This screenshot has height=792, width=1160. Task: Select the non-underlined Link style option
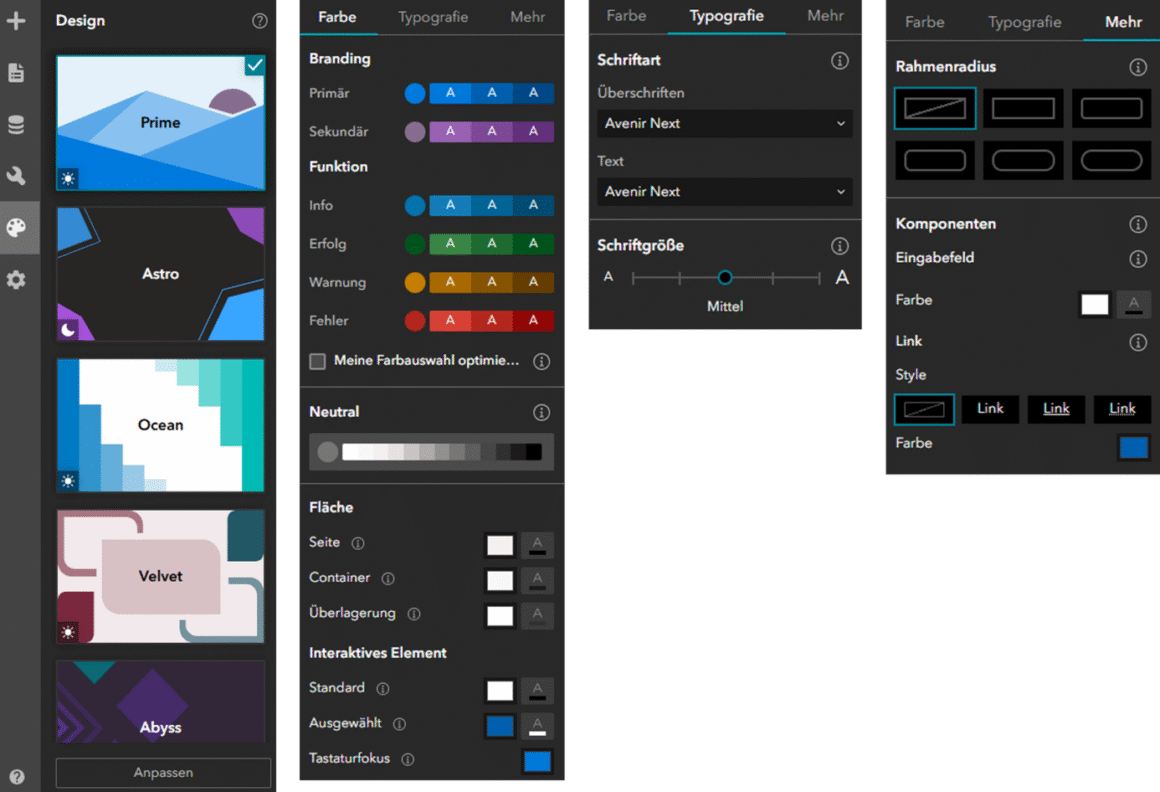(990, 409)
